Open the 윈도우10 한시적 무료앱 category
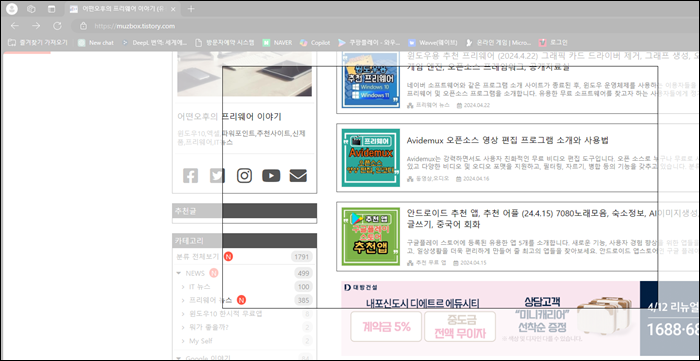The height and width of the screenshot is (361, 700). pos(226,314)
